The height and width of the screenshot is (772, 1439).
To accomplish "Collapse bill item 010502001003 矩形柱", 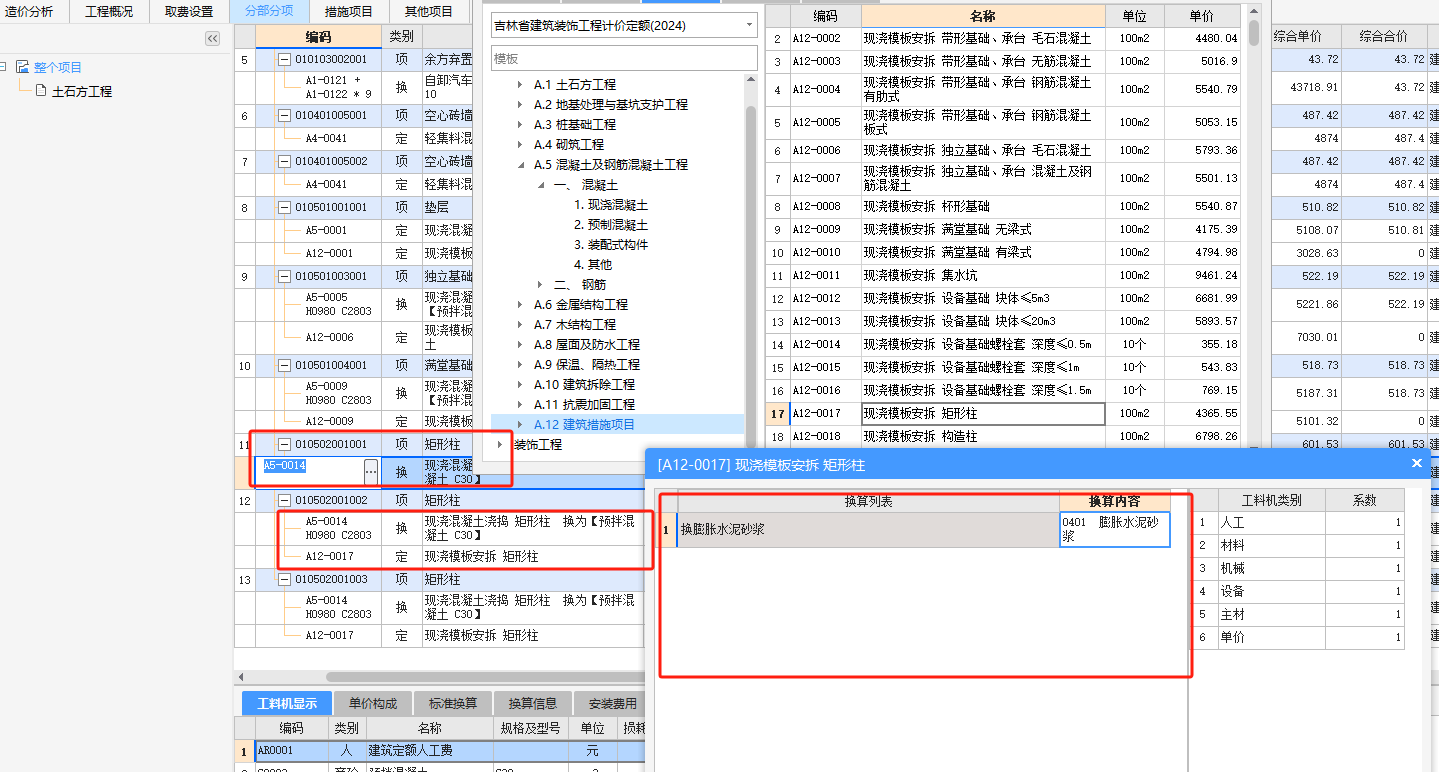I will click(x=284, y=580).
